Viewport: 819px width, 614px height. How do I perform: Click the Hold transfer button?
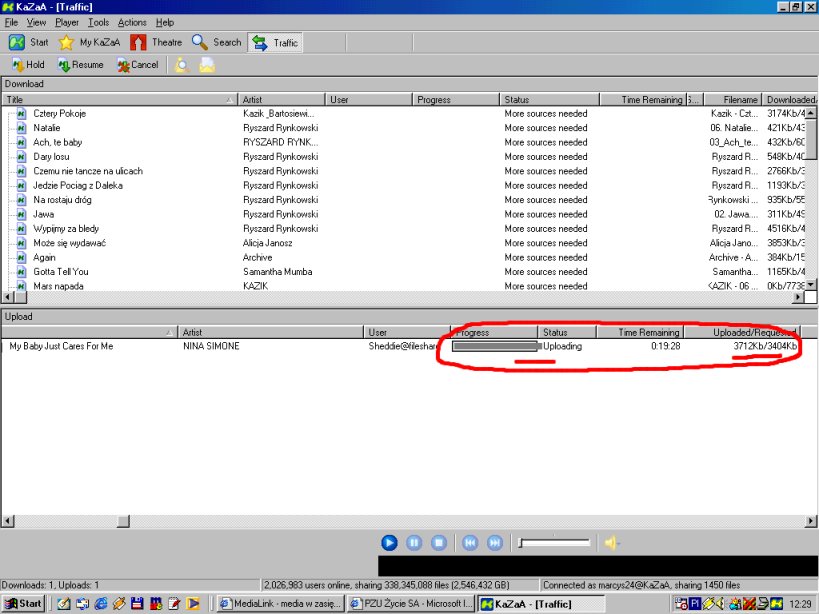point(28,65)
